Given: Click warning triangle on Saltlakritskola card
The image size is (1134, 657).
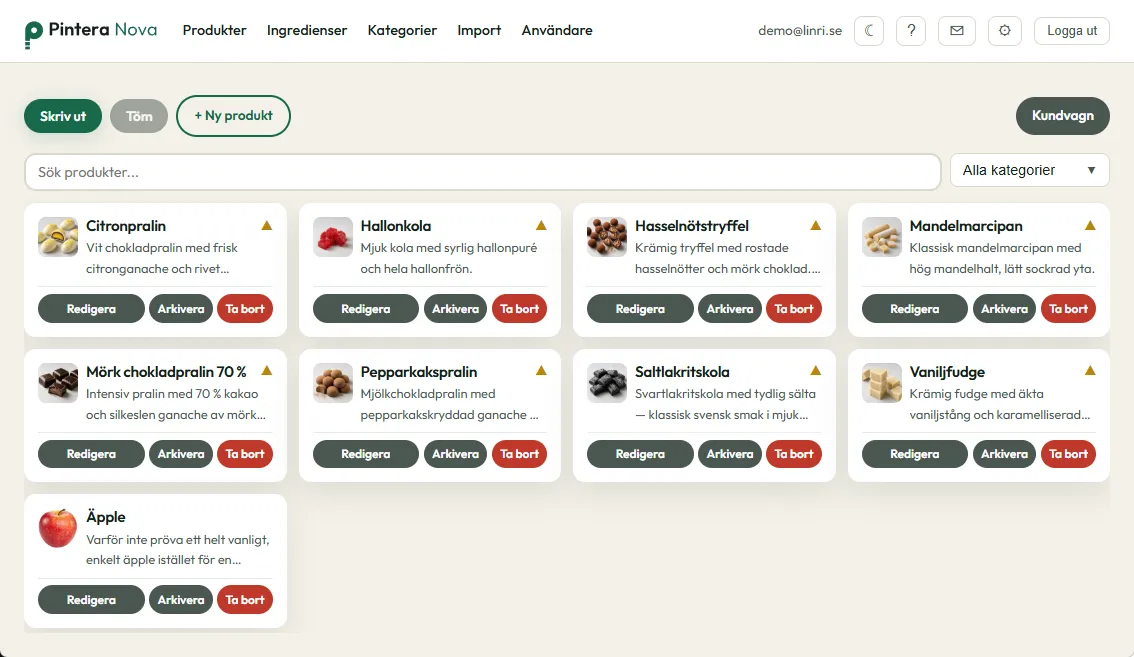Looking at the screenshot, I should coord(816,370).
